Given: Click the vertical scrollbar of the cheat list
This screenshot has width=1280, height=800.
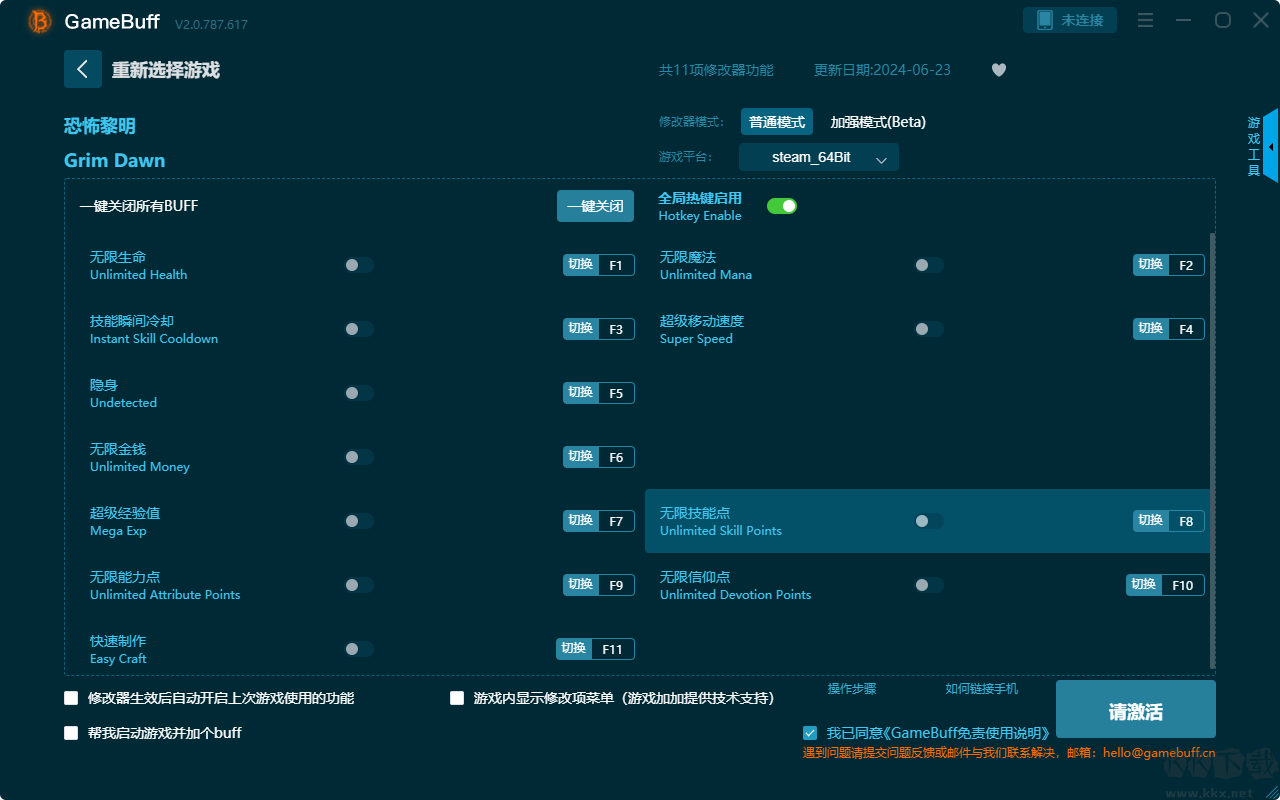Looking at the screenshot, I should (1213, 450).
